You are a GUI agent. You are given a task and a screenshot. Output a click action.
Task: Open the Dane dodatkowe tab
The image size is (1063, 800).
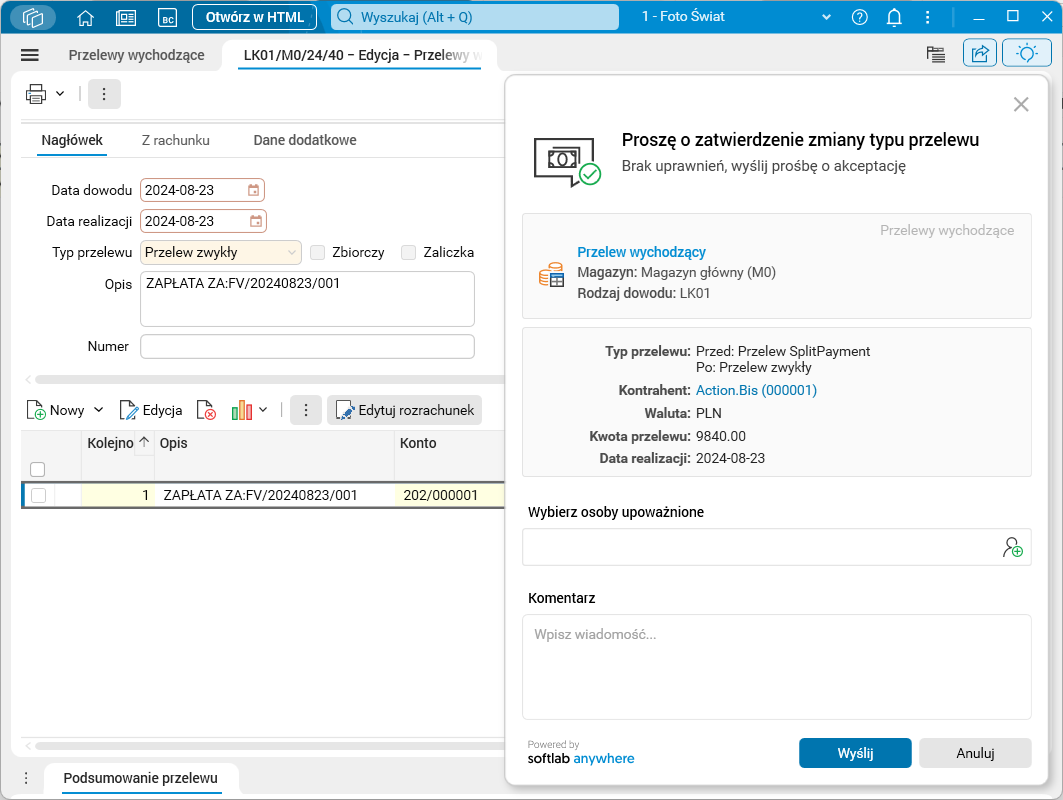point(305,140)
